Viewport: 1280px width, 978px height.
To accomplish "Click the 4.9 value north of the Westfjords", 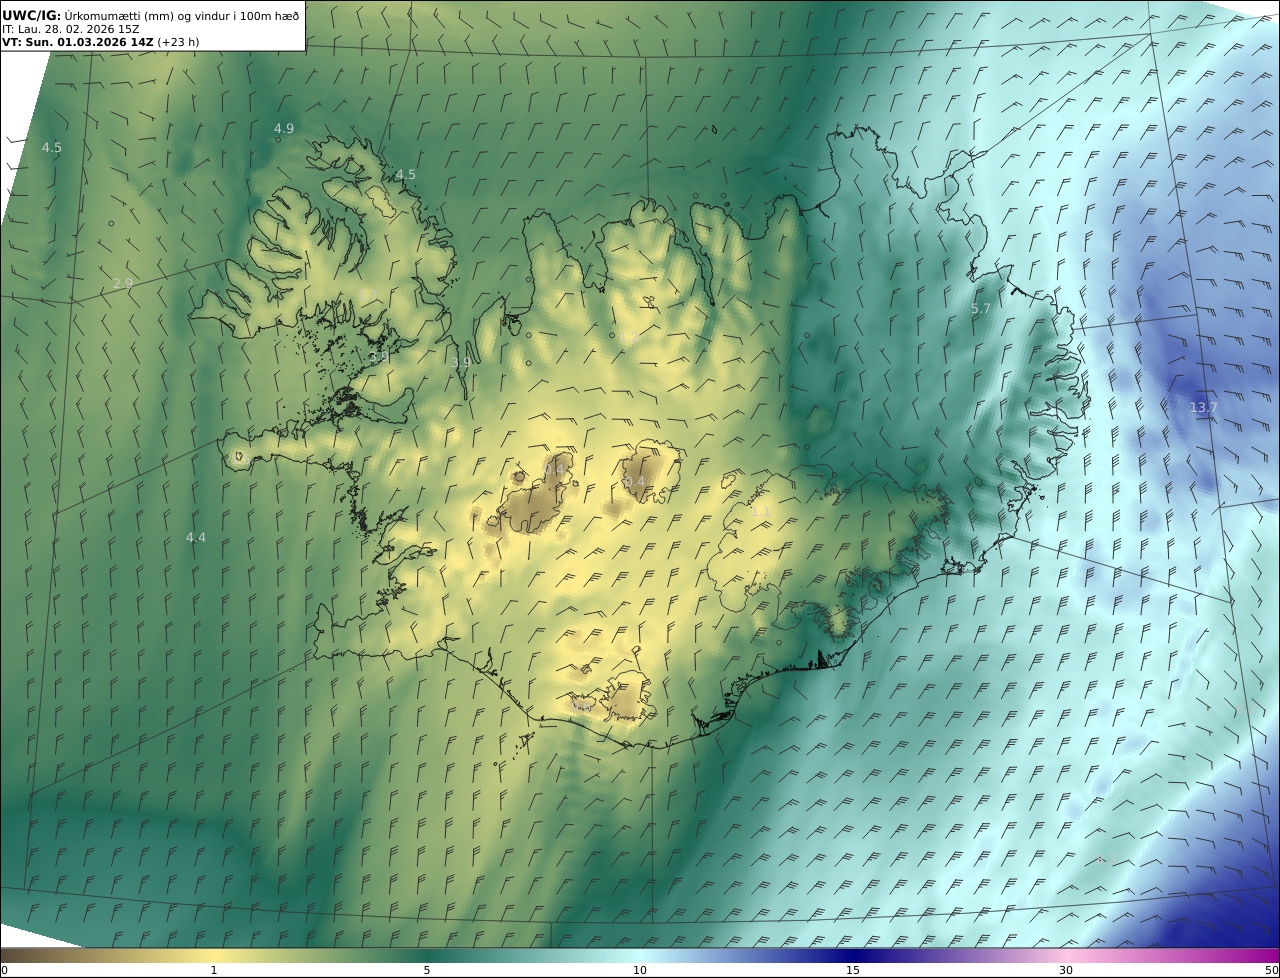I will 284,128.
